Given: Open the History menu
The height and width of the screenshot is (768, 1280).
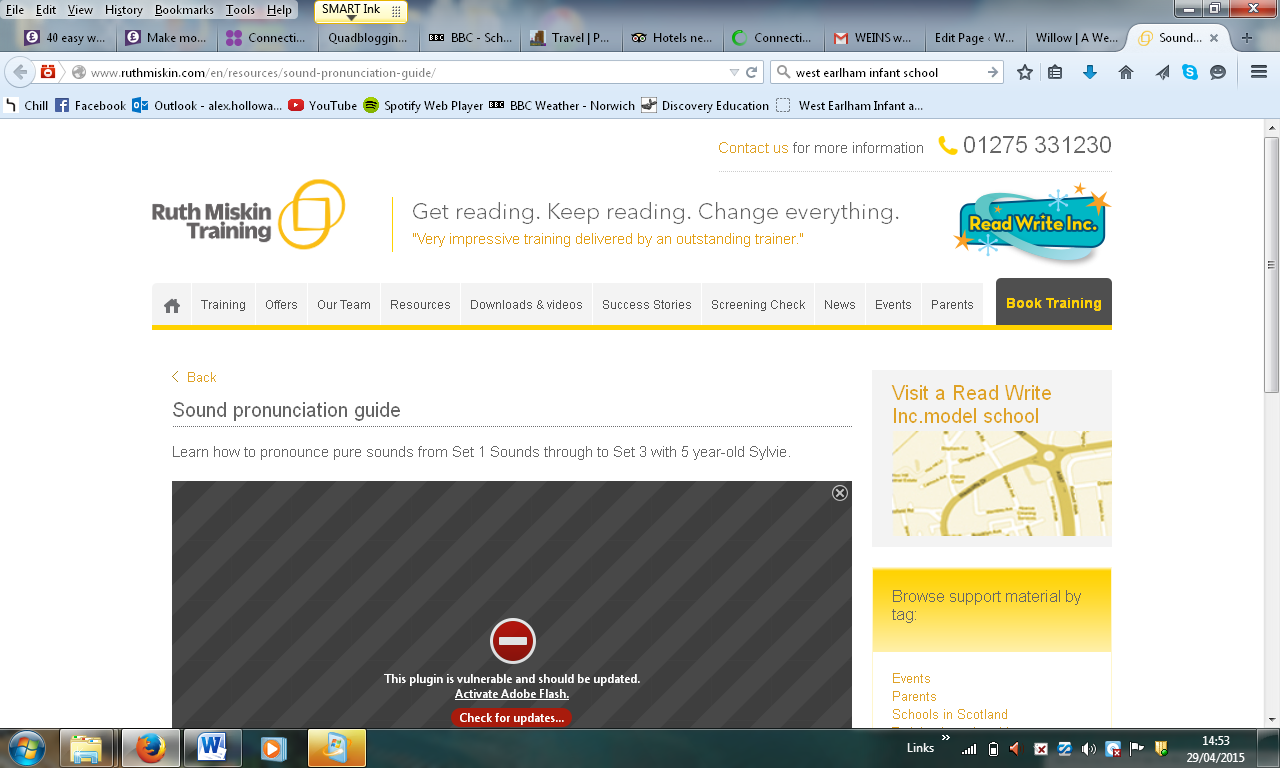Looking at the screenshot, I should tap(124, 10).
